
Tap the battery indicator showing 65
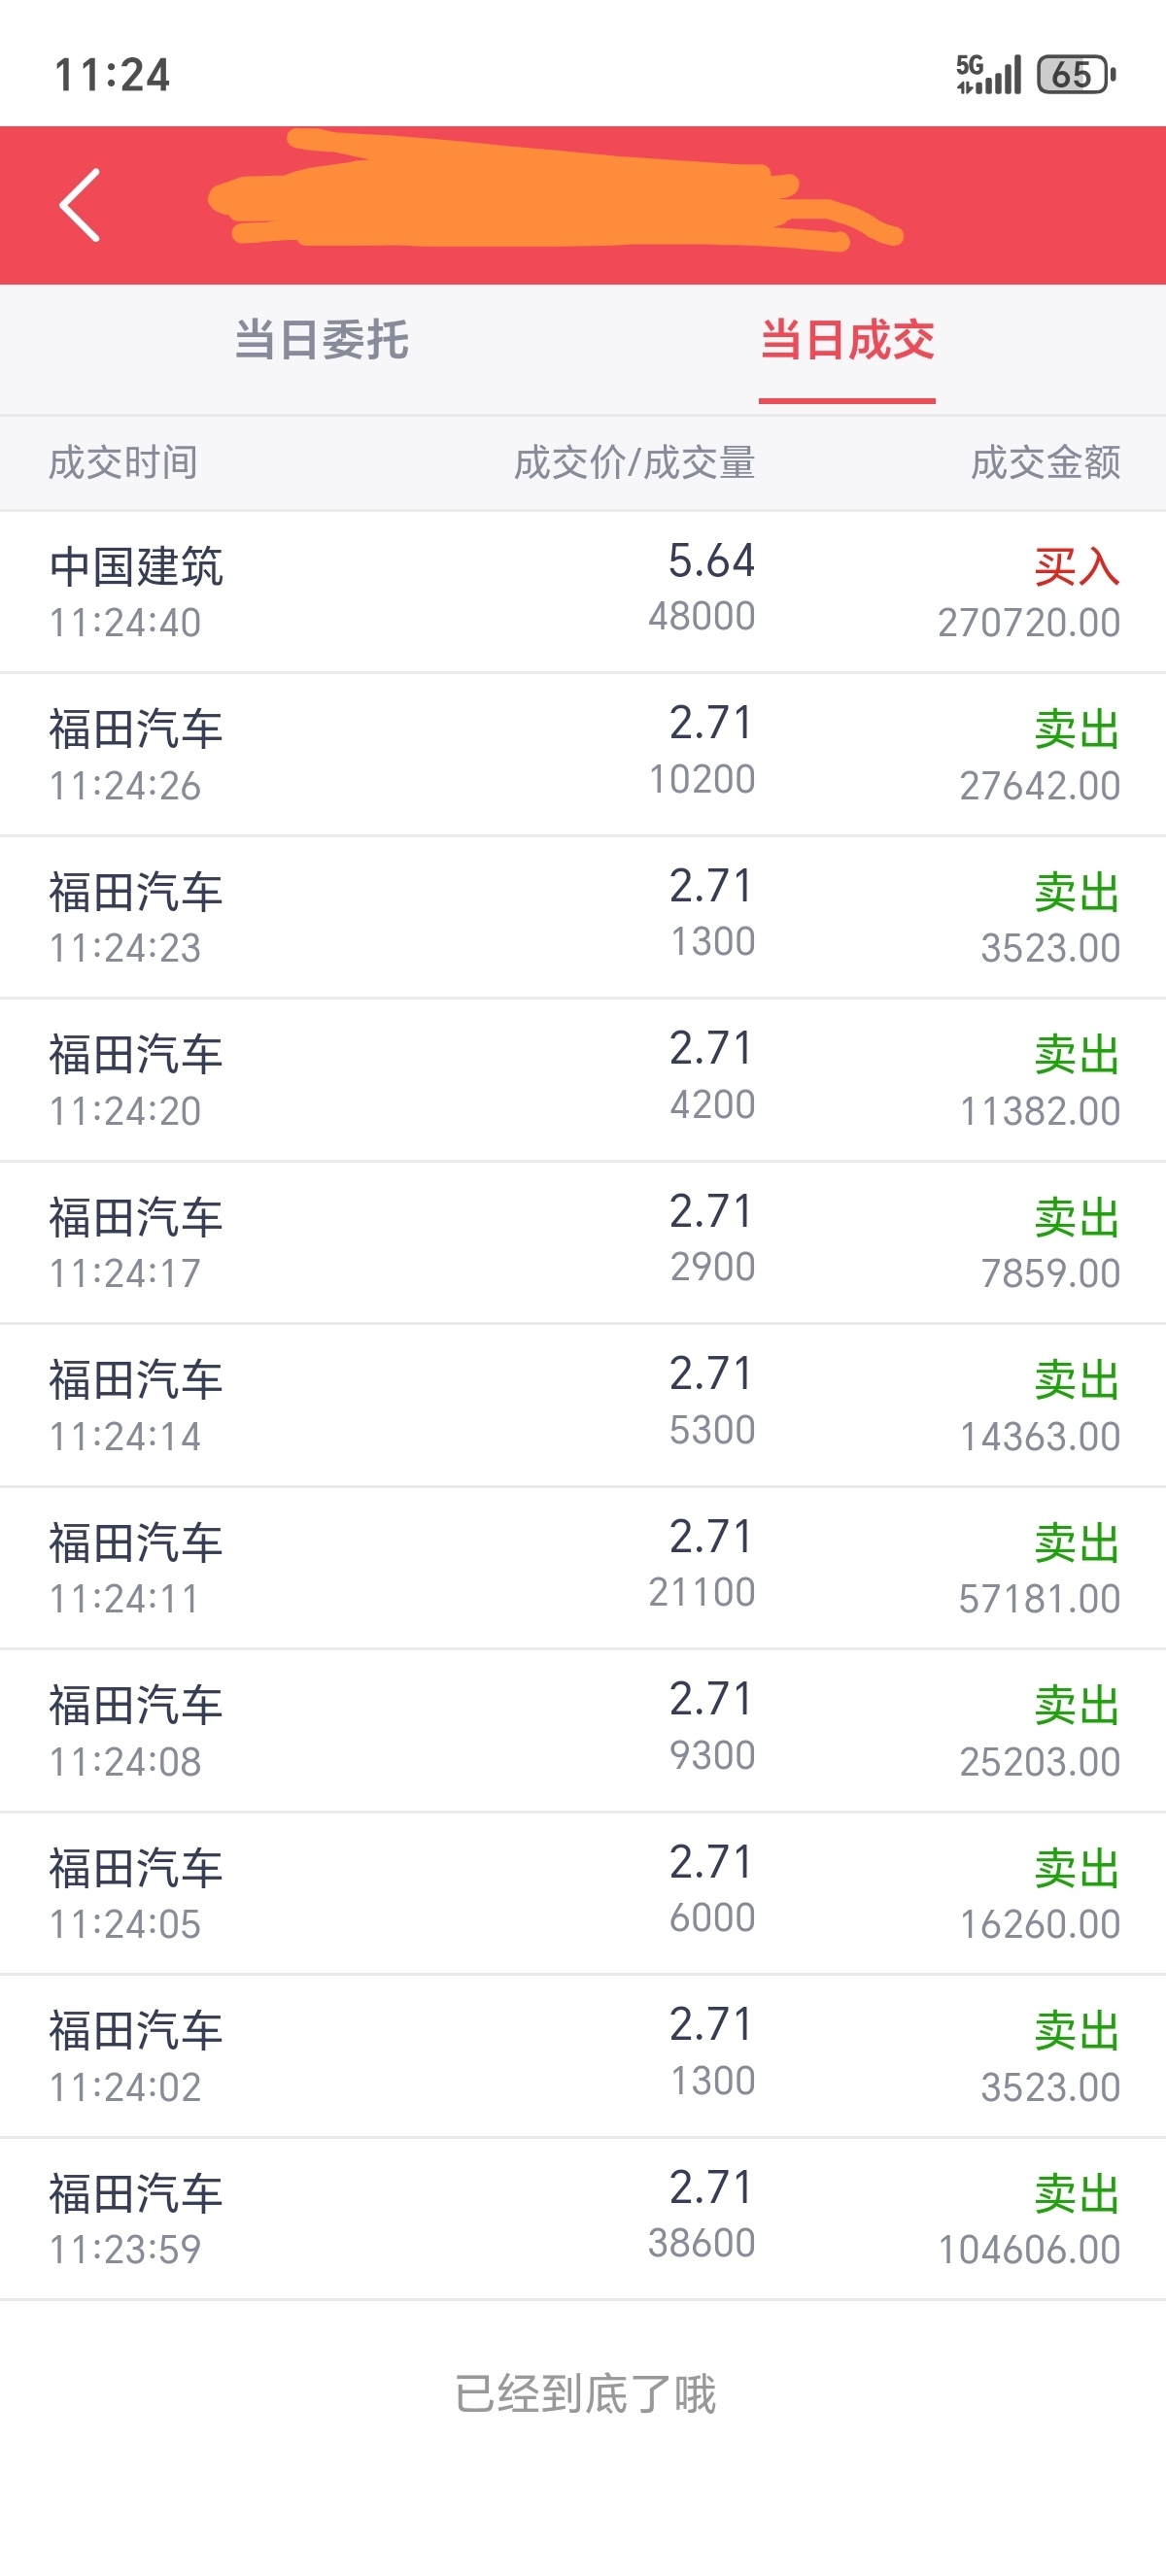pyautogui.click(x=1076, y=74)
